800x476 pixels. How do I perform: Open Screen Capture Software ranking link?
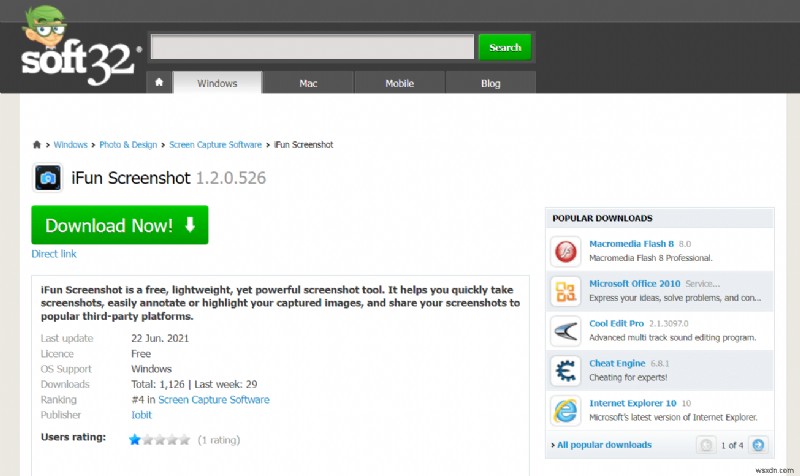214,399
